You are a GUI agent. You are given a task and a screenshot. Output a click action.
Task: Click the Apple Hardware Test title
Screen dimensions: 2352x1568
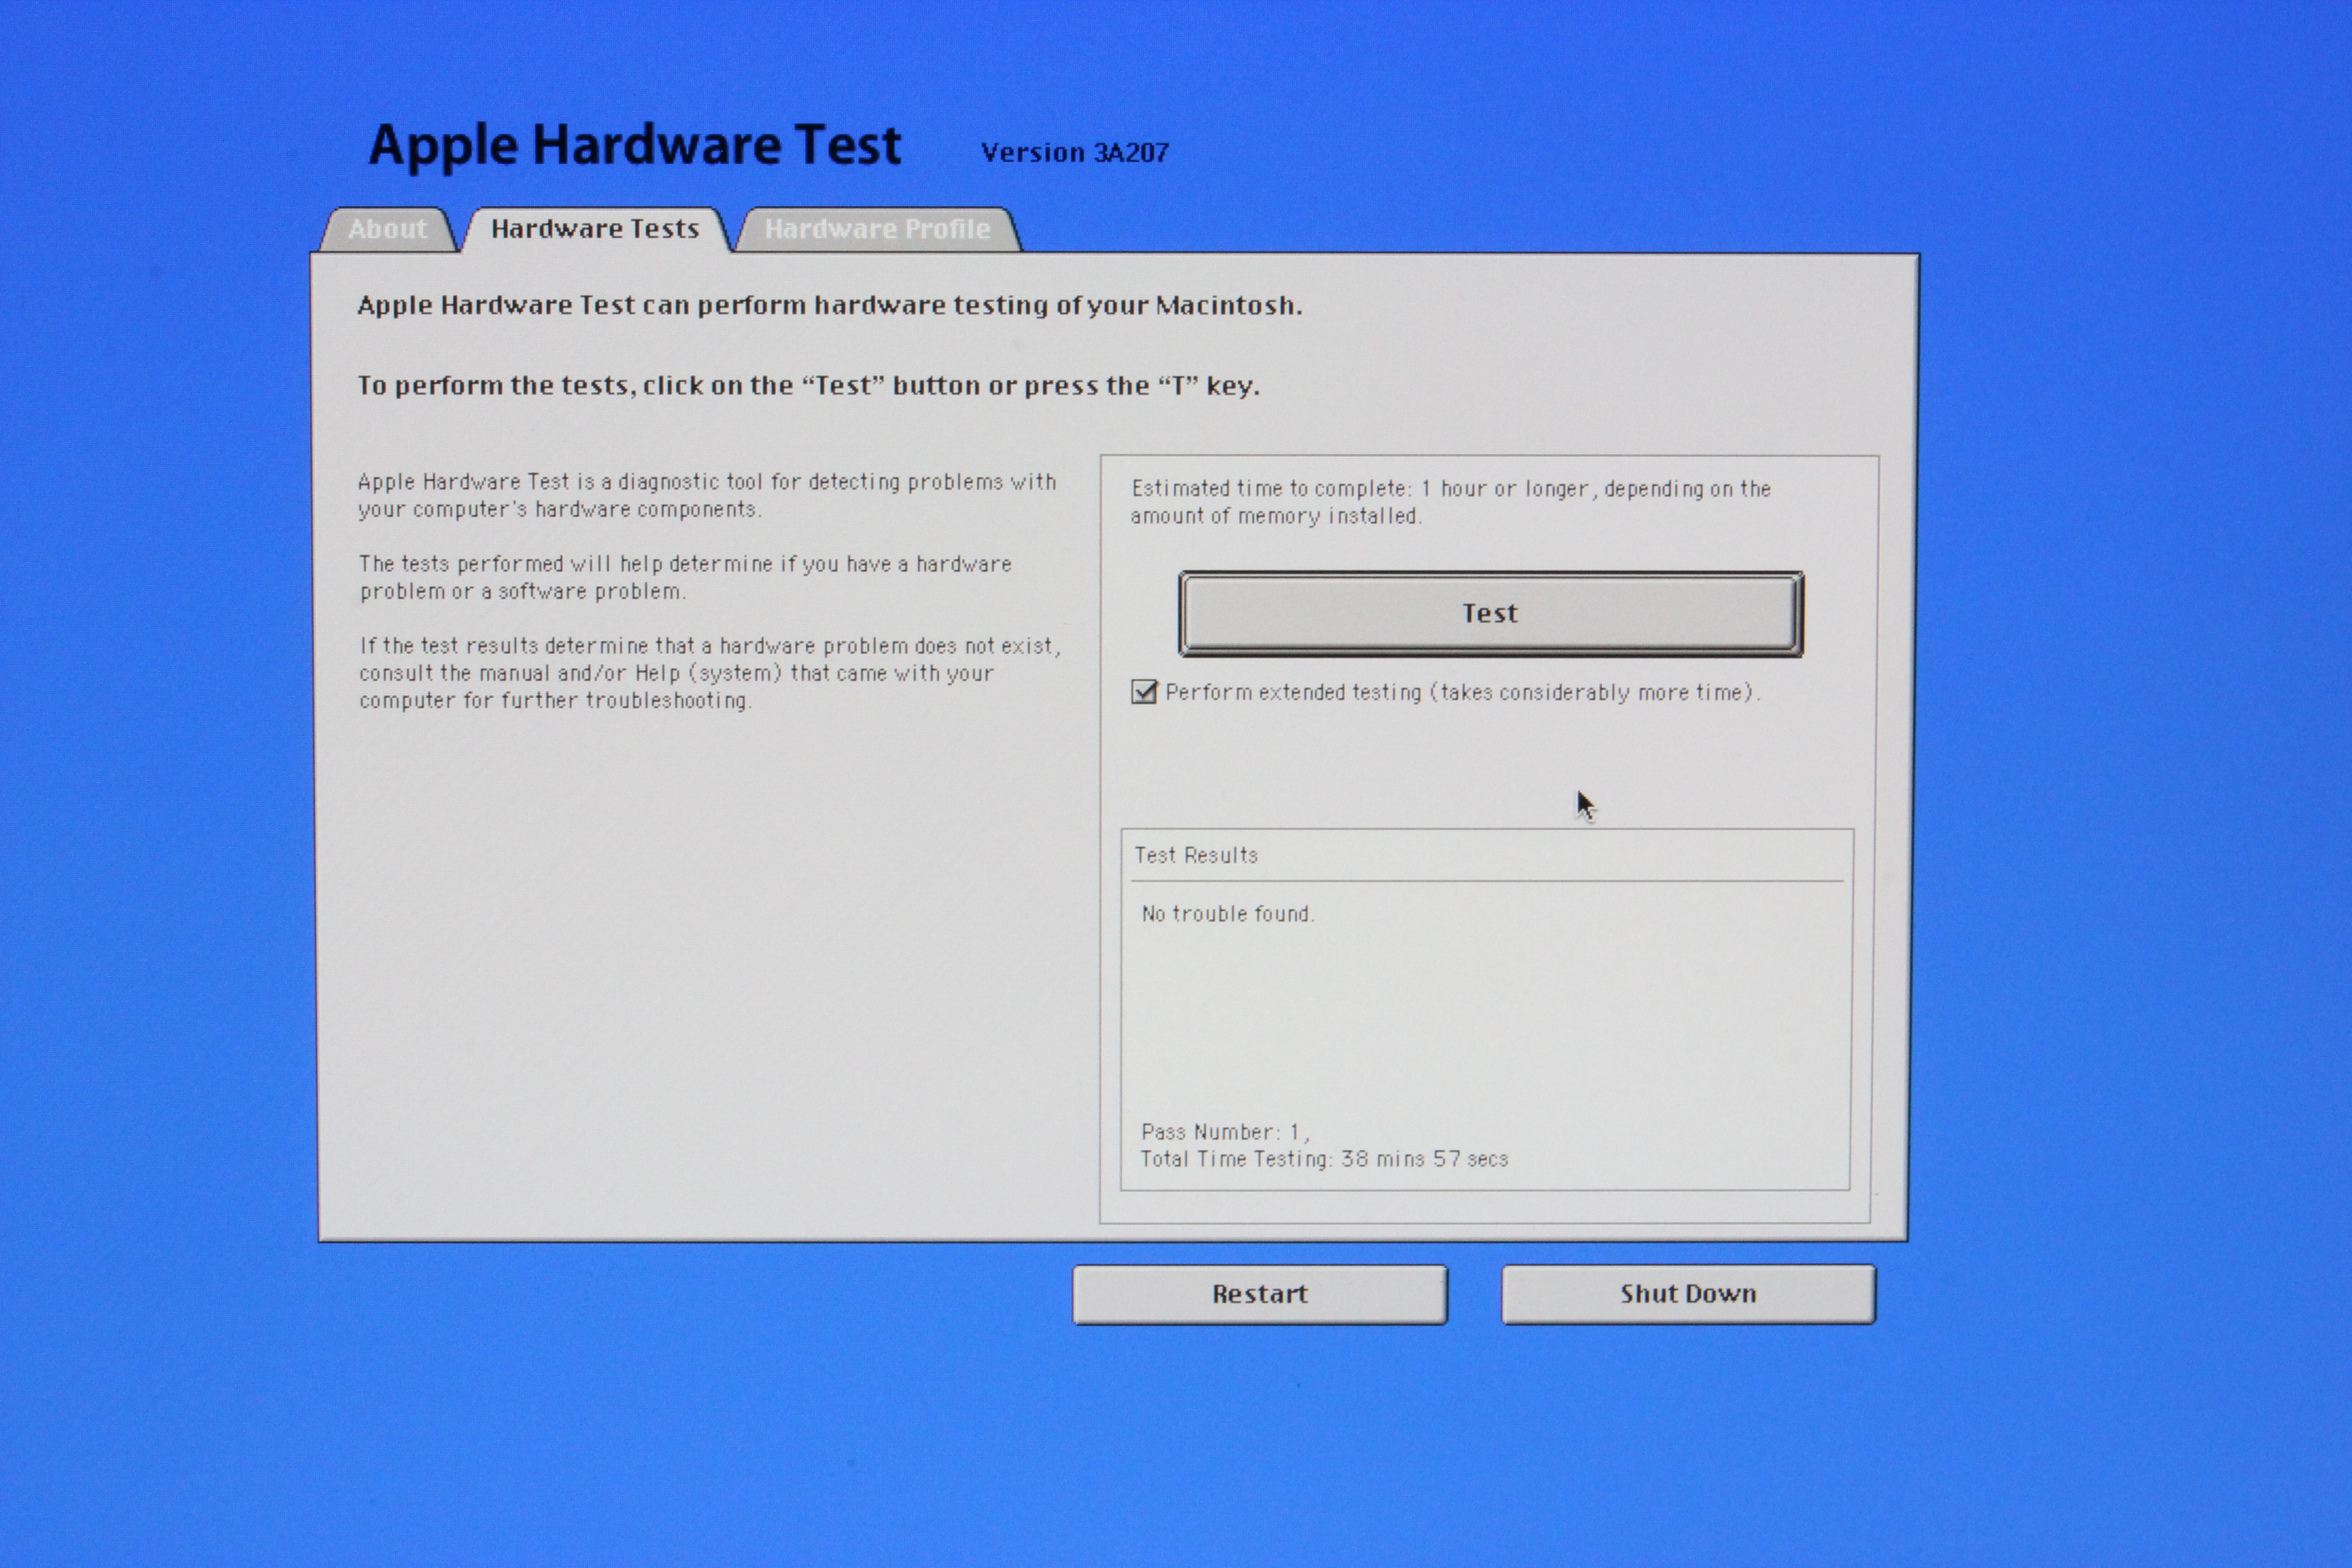pyautogui.click(x=635, y=146)
